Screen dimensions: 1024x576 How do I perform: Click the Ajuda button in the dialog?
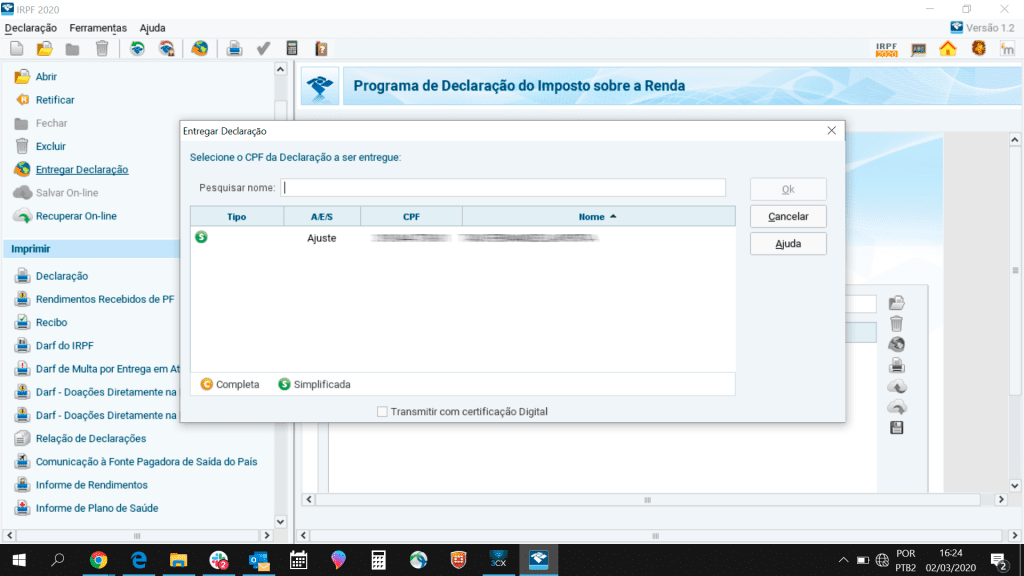pos(788,244)
